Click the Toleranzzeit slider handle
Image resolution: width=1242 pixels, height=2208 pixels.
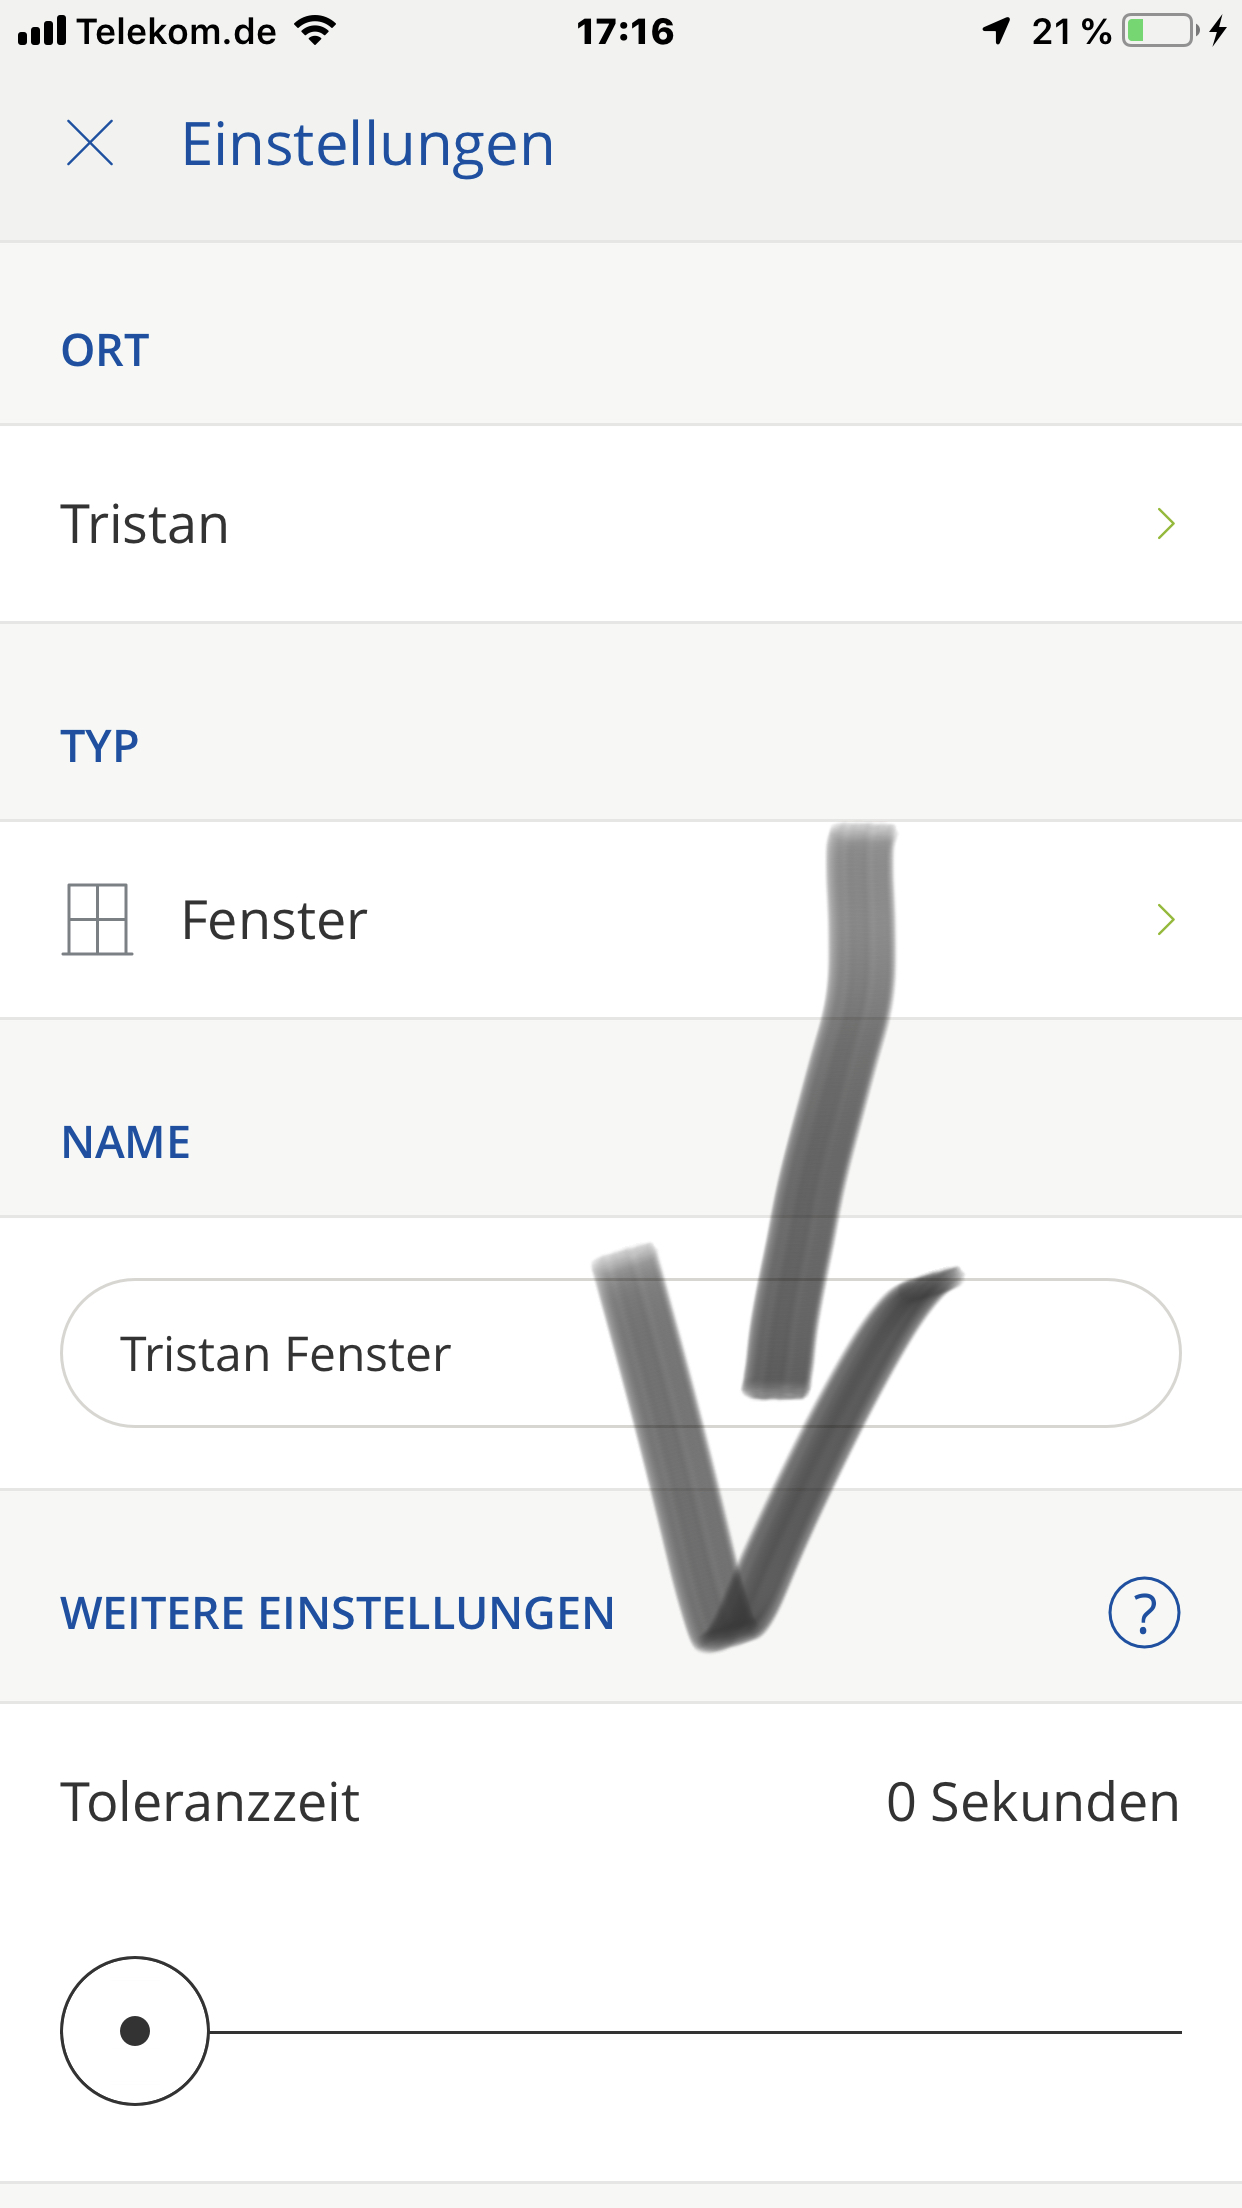[x=135, y=2031]
